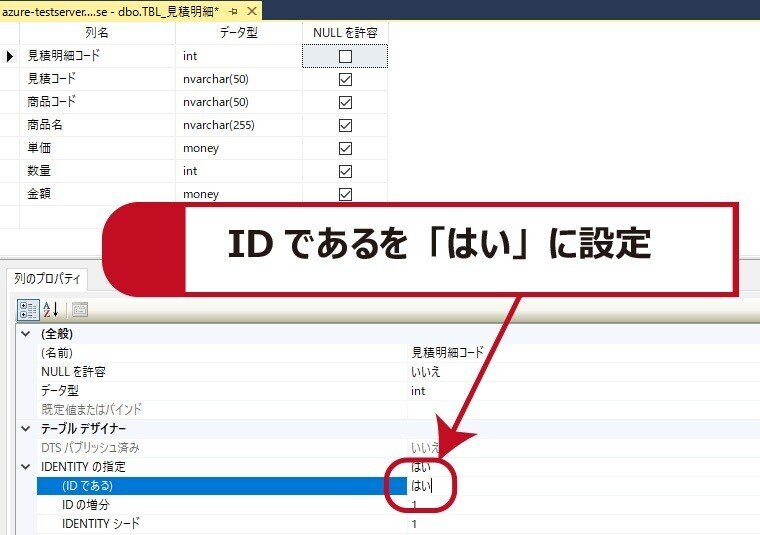Click the 列名 column header
The height and width of the screenshot is (535, 760).
pyautogui.click(x=97, y=32)
